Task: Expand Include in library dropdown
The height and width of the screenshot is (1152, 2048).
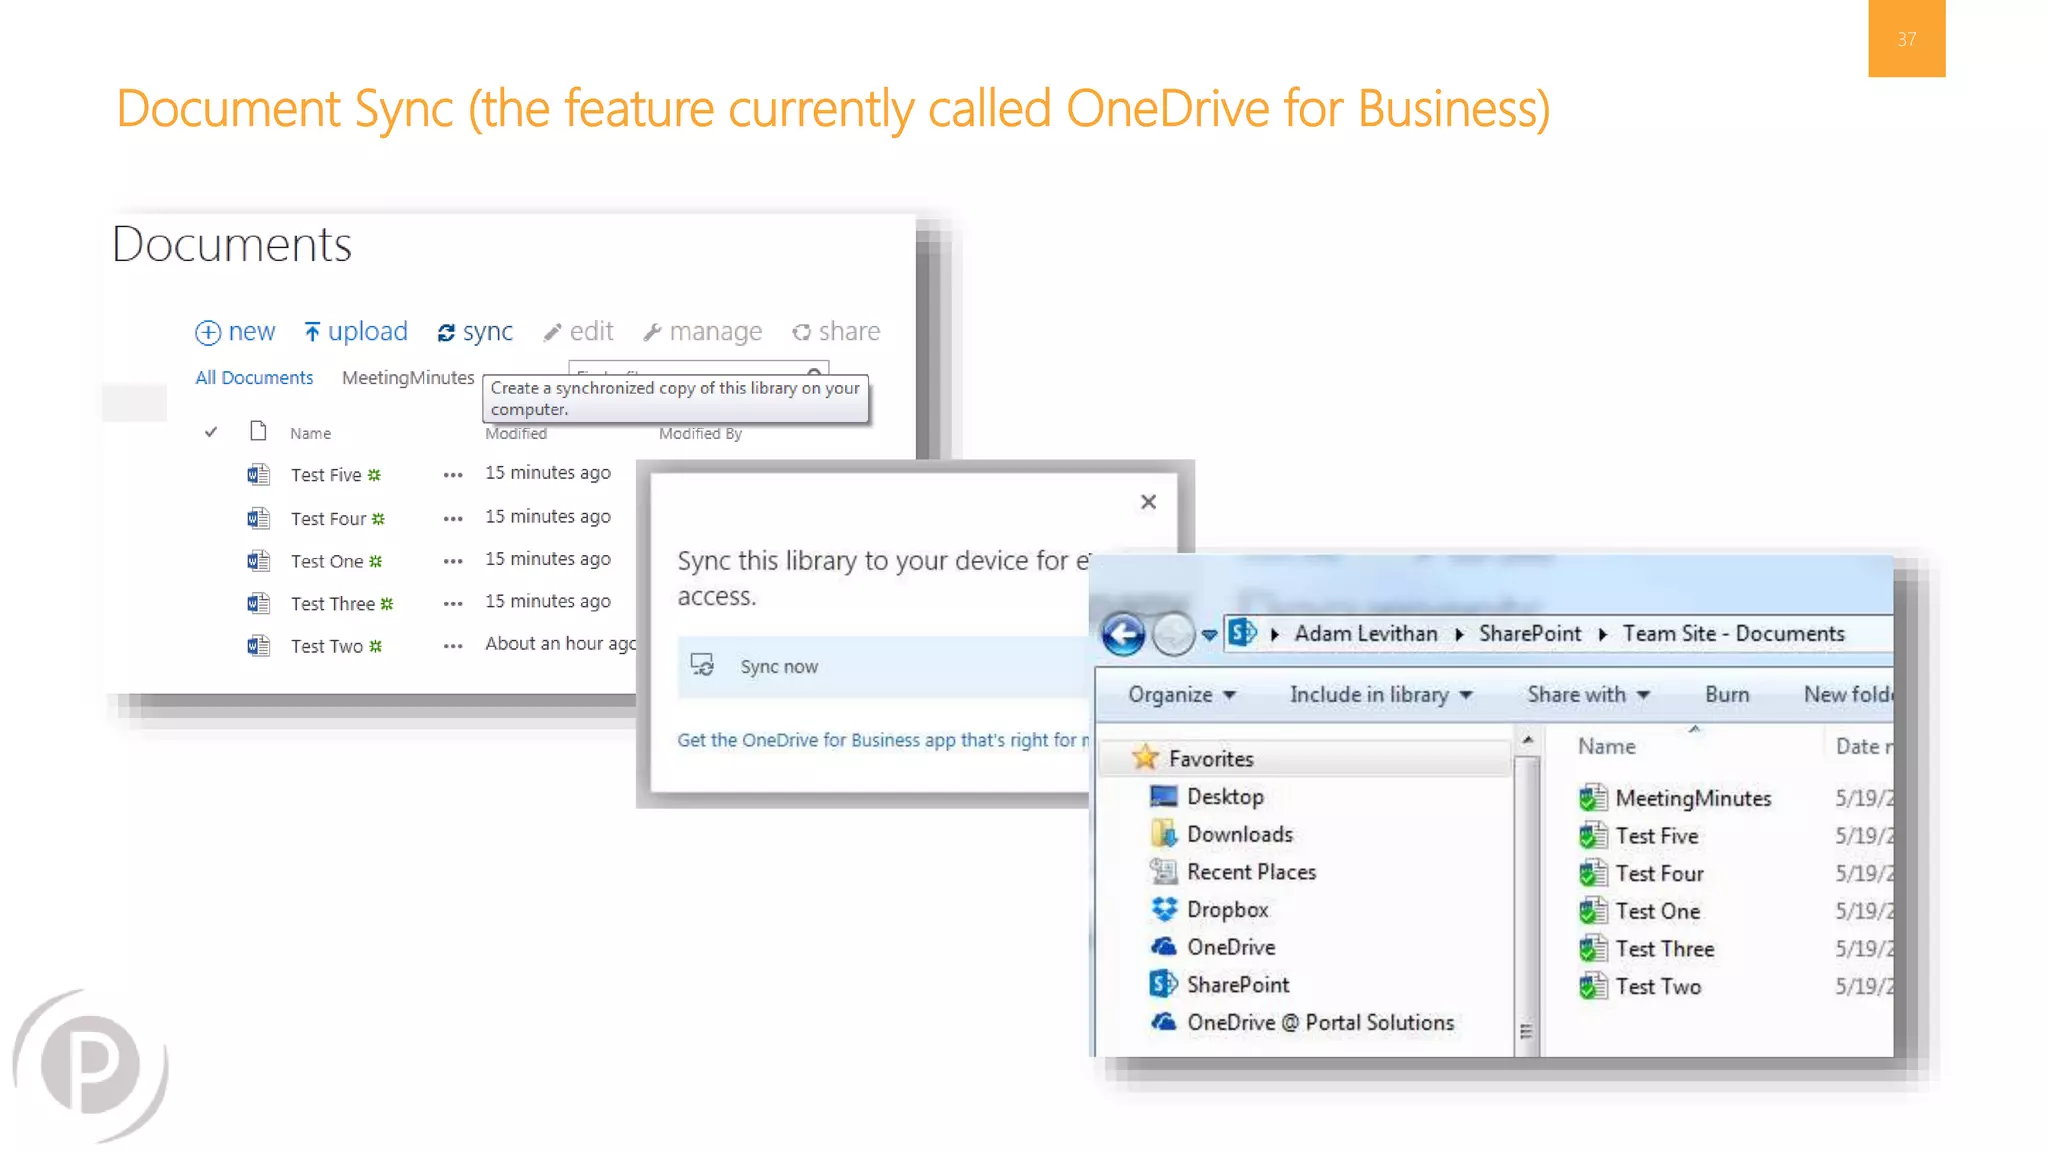Action: point(1381,694)
